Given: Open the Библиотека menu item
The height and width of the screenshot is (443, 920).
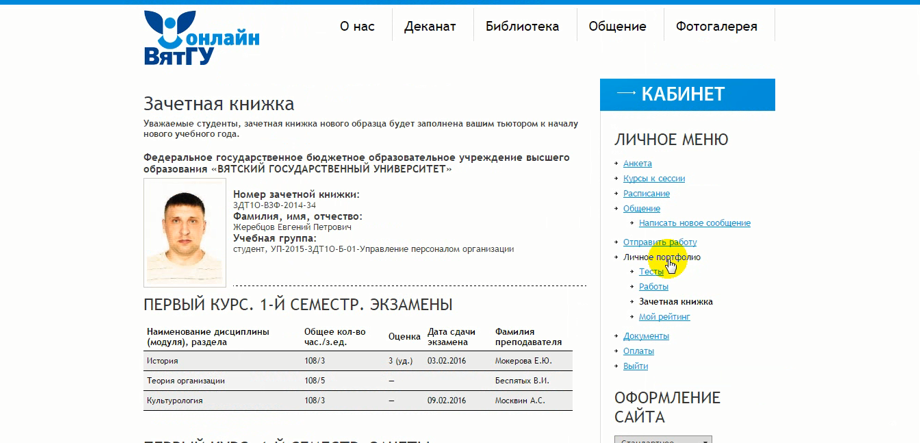Looking at the screenshot, I should click(522, 26).
